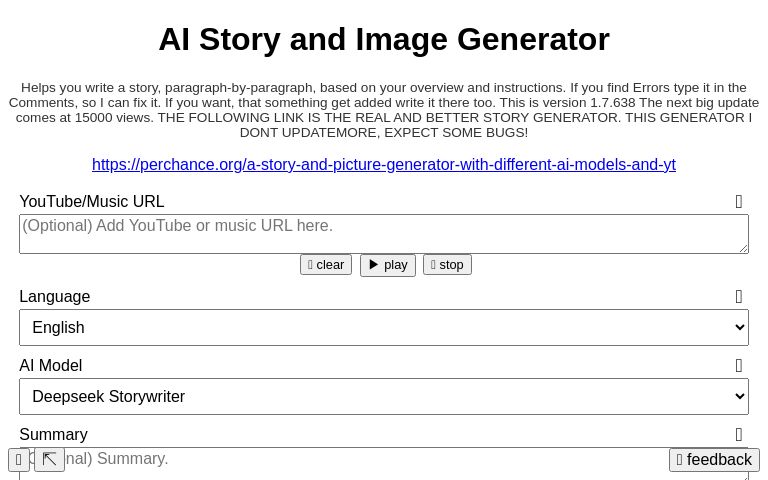This screenshot has height=480, width=768.
Task: Expand the AI Model dropdown
Action: pos(384,397)
